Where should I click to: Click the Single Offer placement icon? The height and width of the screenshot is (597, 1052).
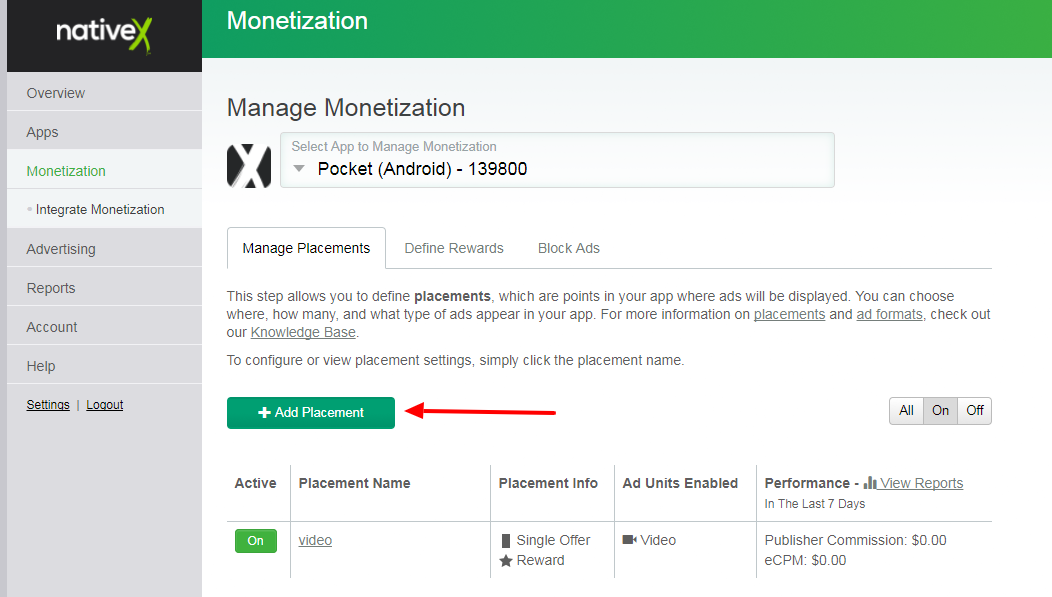click(x=506, y=541)
